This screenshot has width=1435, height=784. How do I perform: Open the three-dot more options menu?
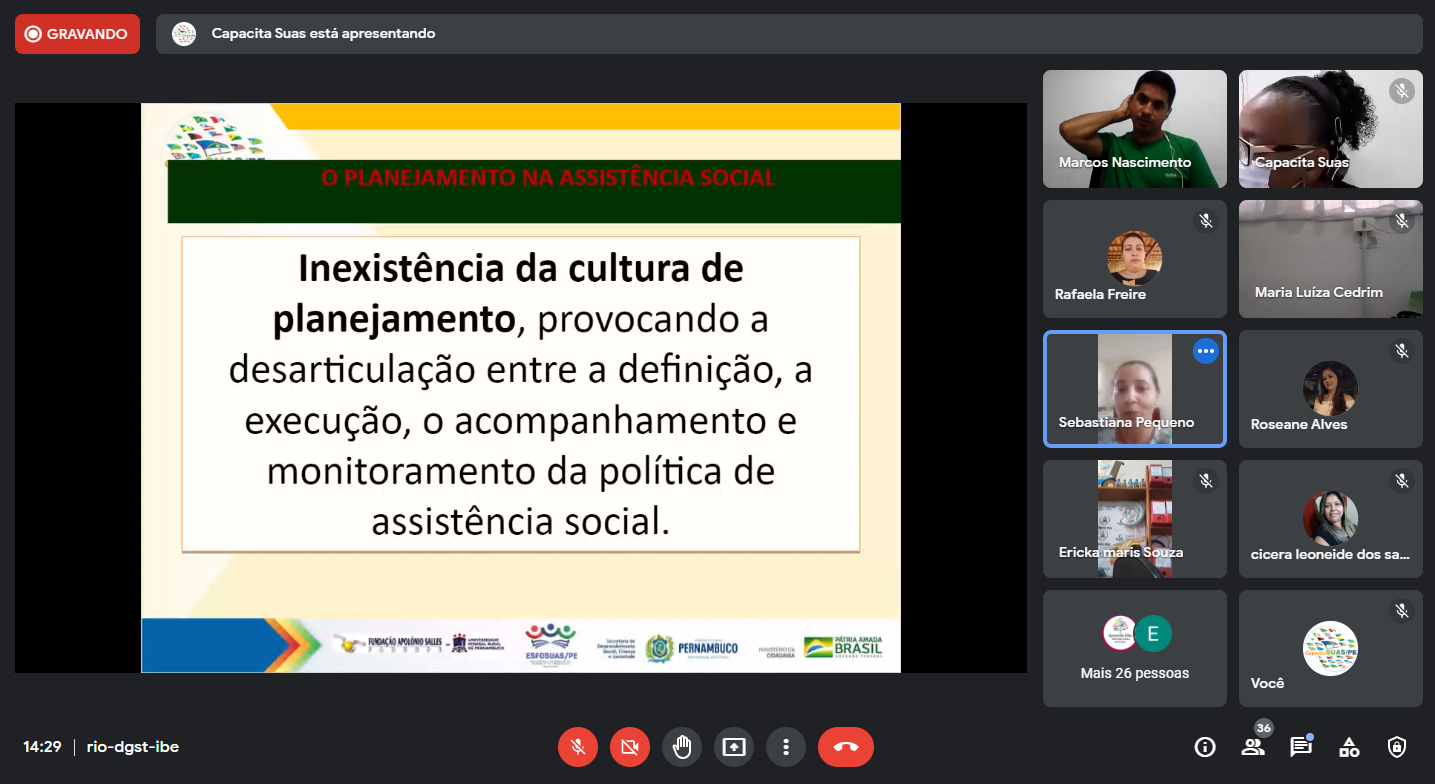click(x=786, y=747)
